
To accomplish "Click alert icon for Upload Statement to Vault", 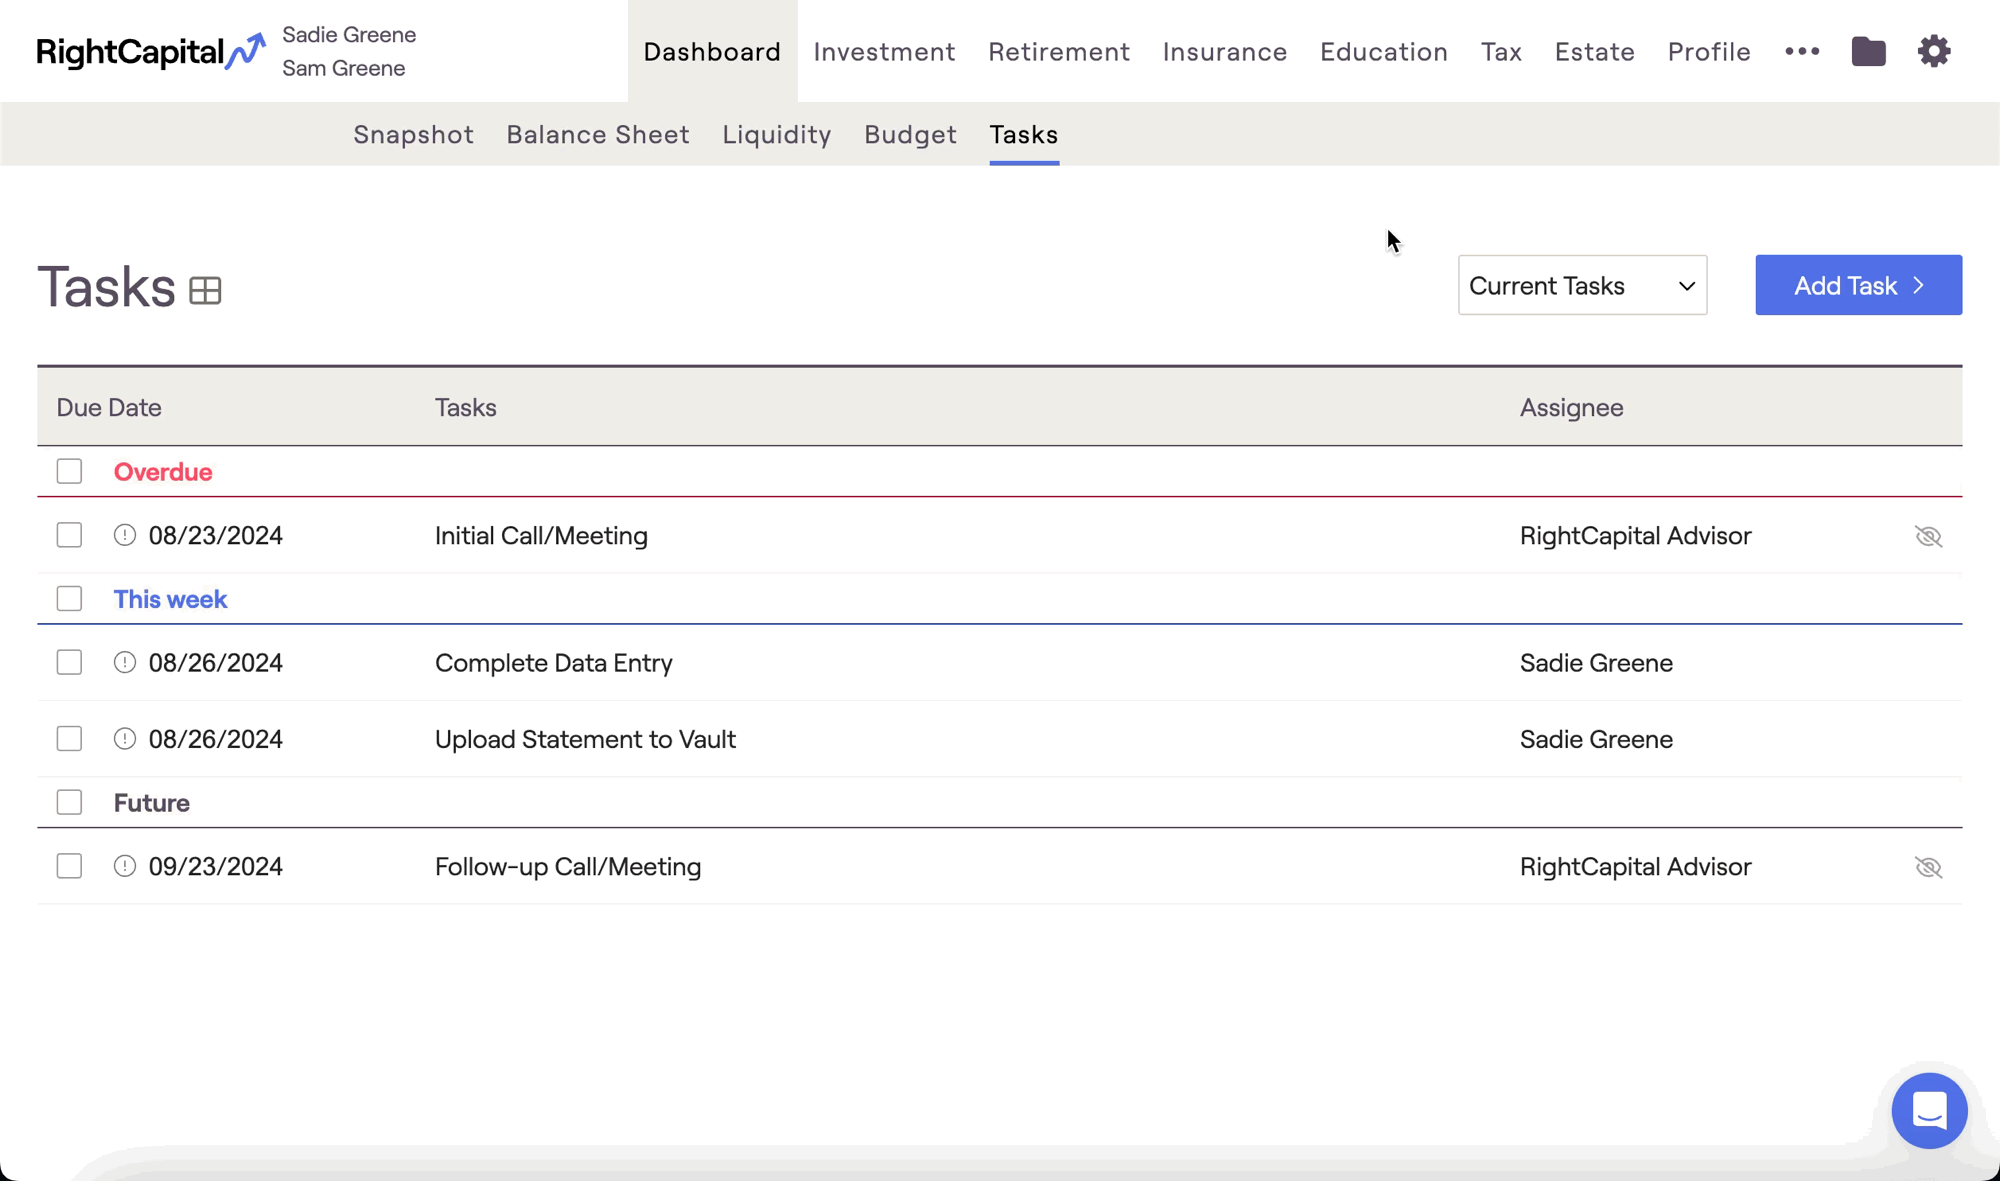I will click(125, 738).
